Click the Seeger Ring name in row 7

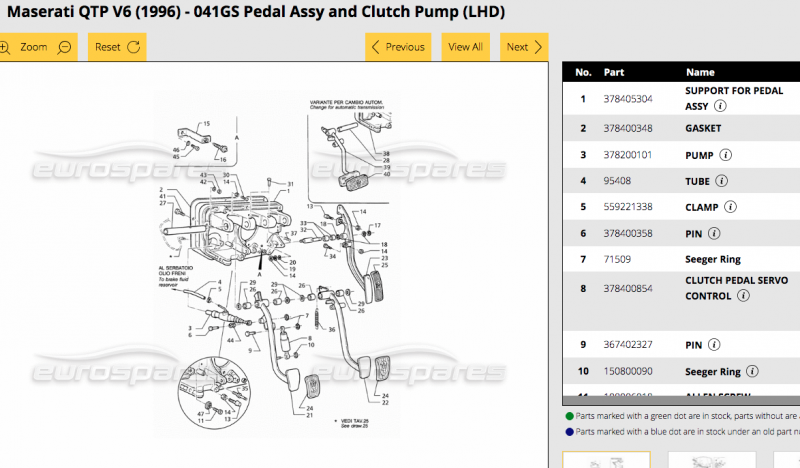tap(713, 259)
